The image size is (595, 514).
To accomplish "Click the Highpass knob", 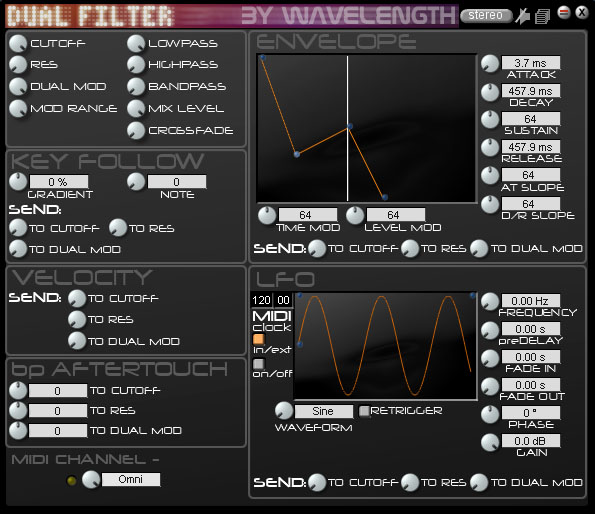I will click(136, 65).
